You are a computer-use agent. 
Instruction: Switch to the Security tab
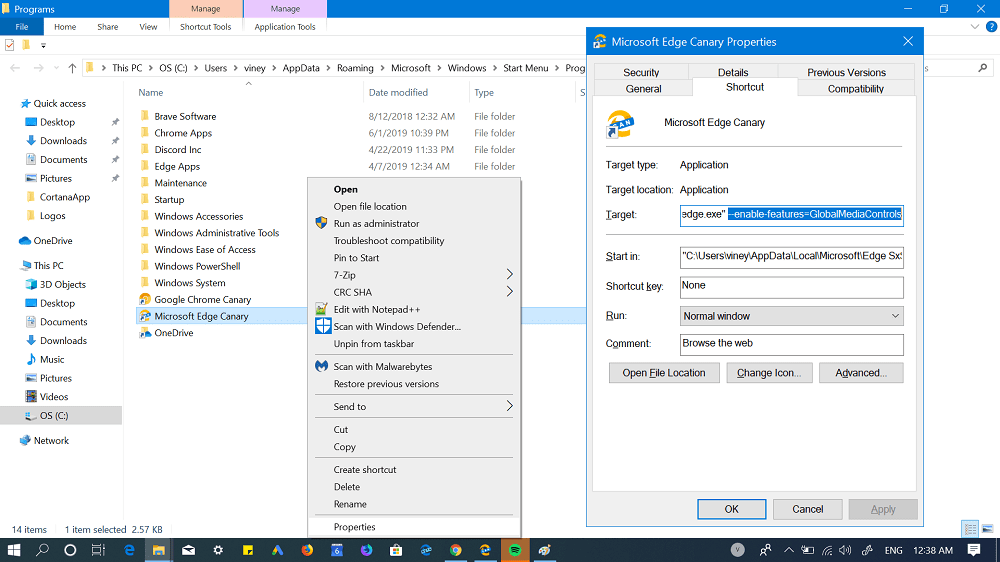click(641, 72)
